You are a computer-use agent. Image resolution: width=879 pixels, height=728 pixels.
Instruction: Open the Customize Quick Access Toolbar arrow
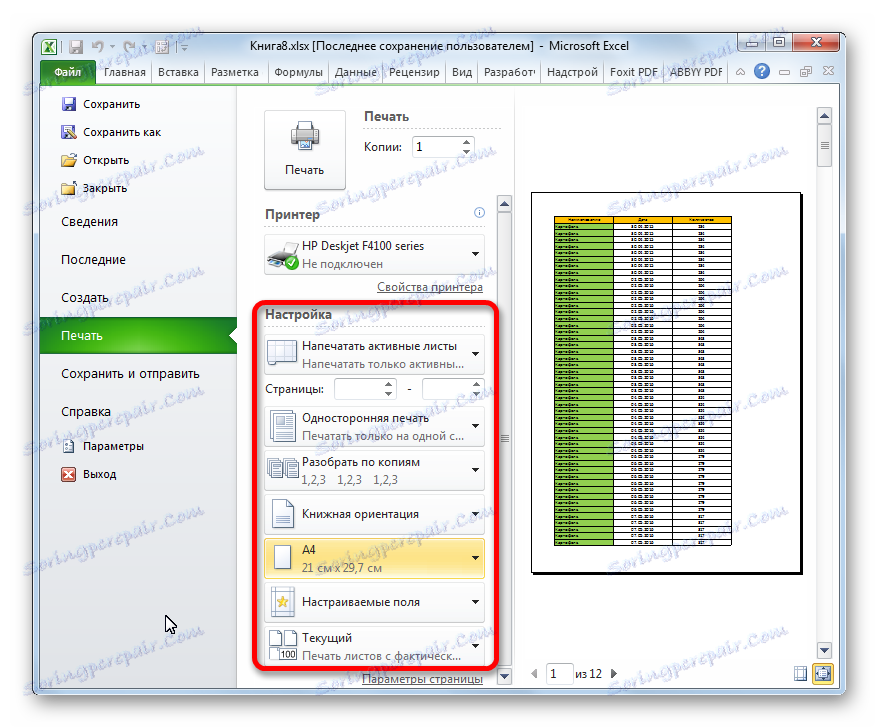pyautogui.click(x=184, y=47)
